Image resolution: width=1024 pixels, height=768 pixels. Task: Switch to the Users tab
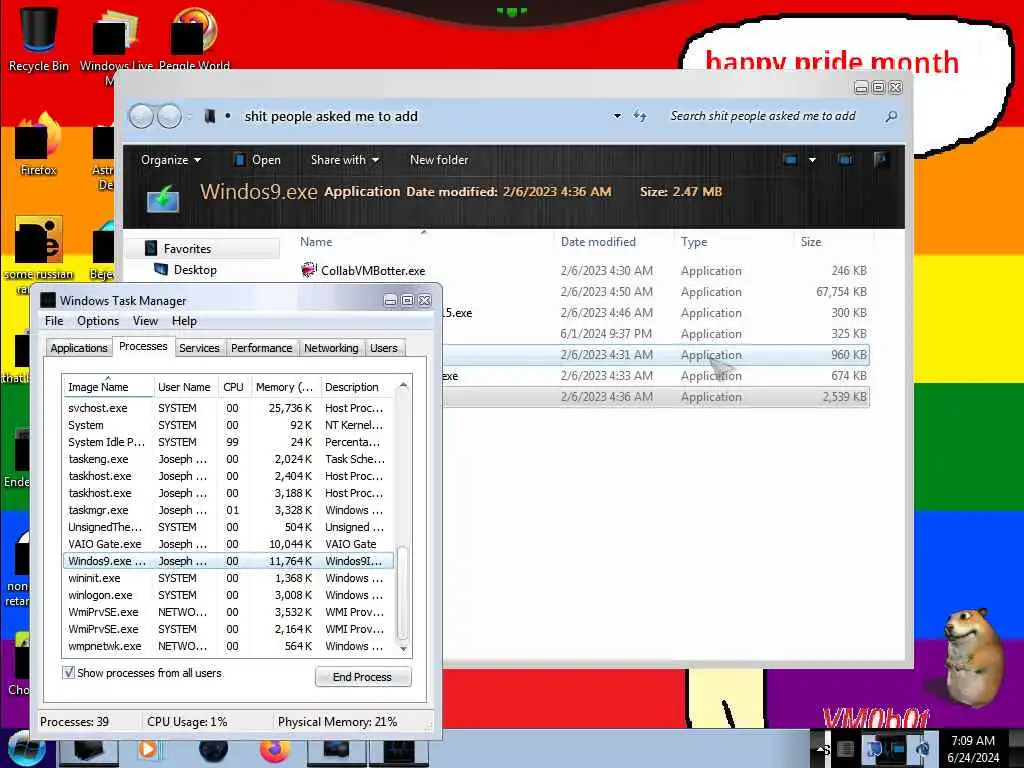(383, 348)
